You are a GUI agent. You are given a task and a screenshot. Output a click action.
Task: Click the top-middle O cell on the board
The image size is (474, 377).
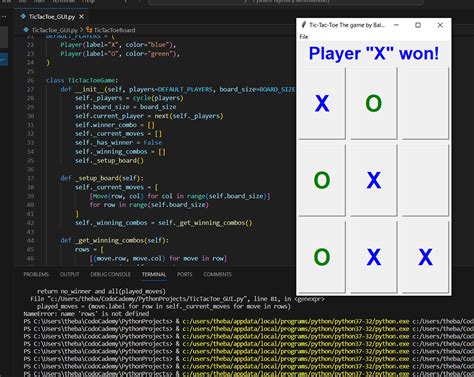coord(374,103)
